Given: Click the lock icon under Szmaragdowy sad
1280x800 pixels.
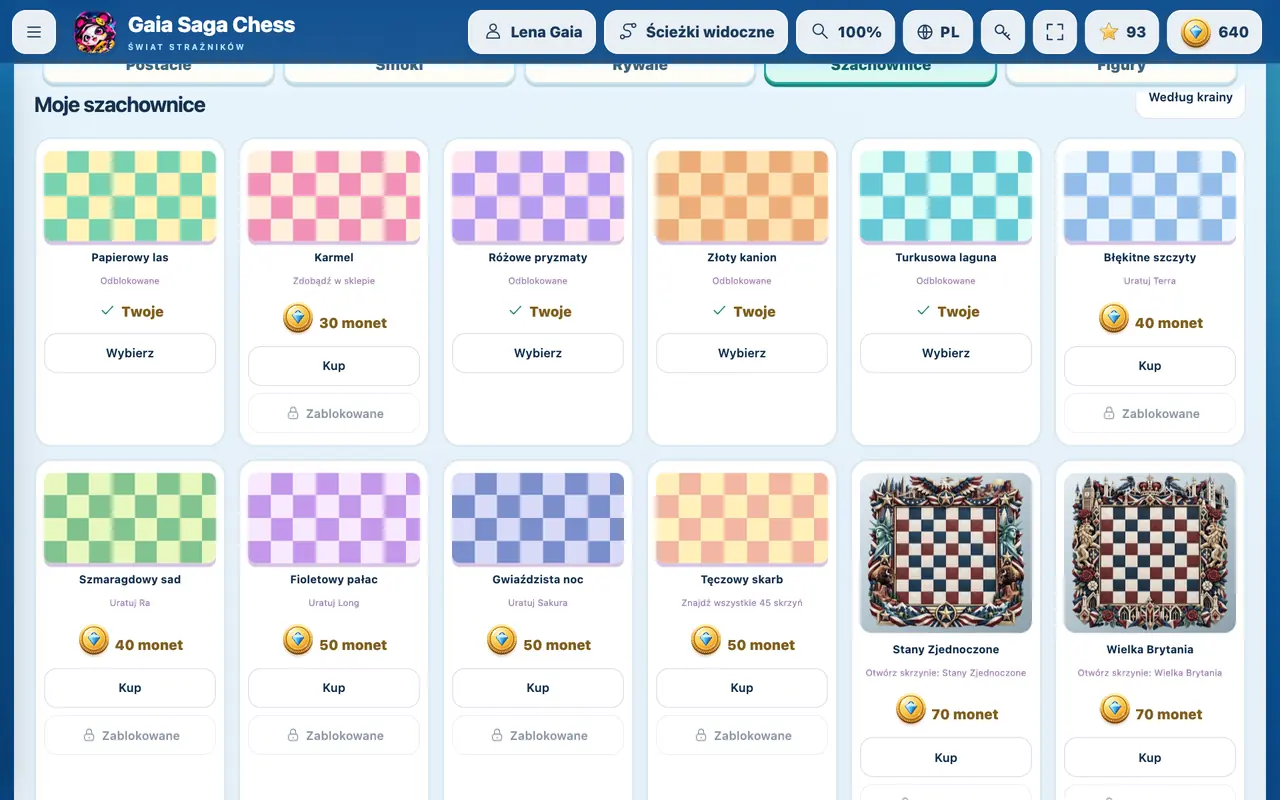Looking at the screenshot, I should 89,735.
